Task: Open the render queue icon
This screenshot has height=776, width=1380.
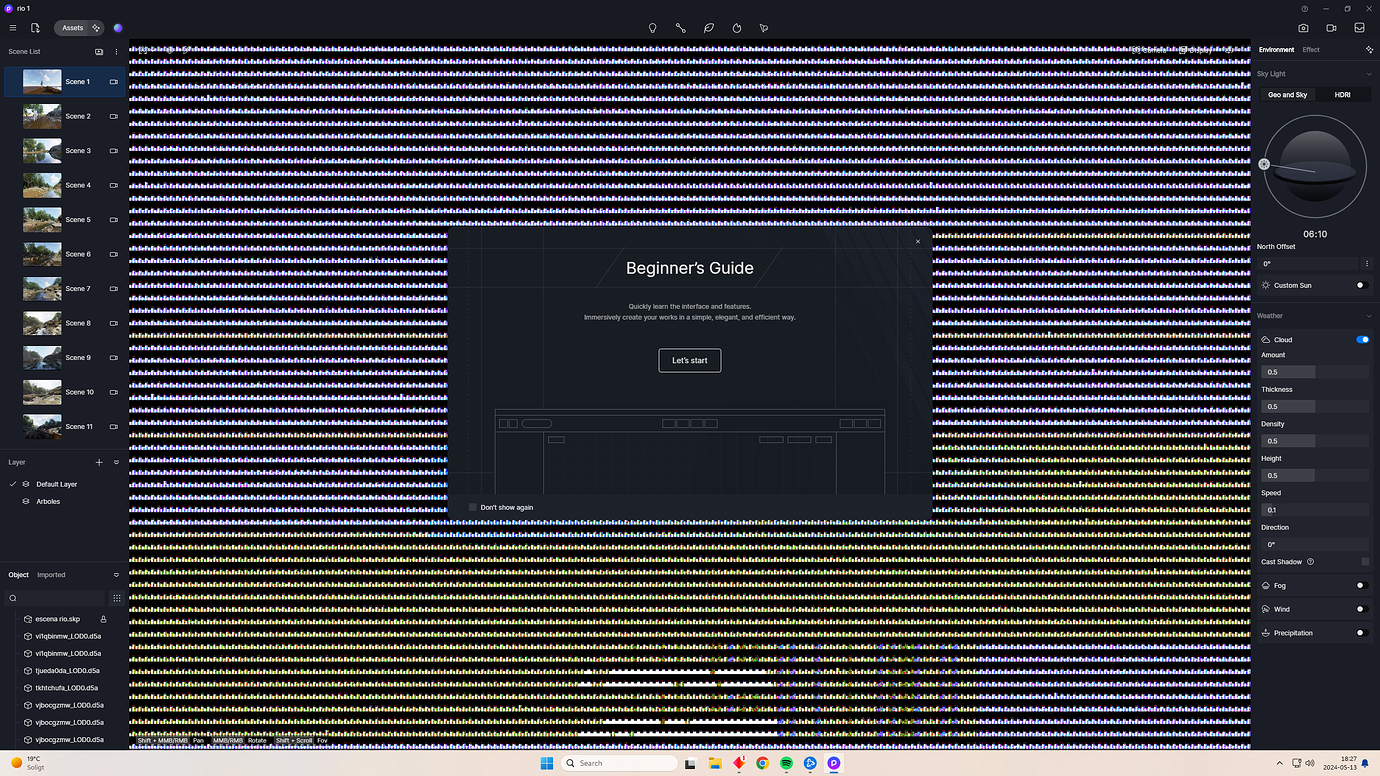Action: click(x=1358, y=28)
